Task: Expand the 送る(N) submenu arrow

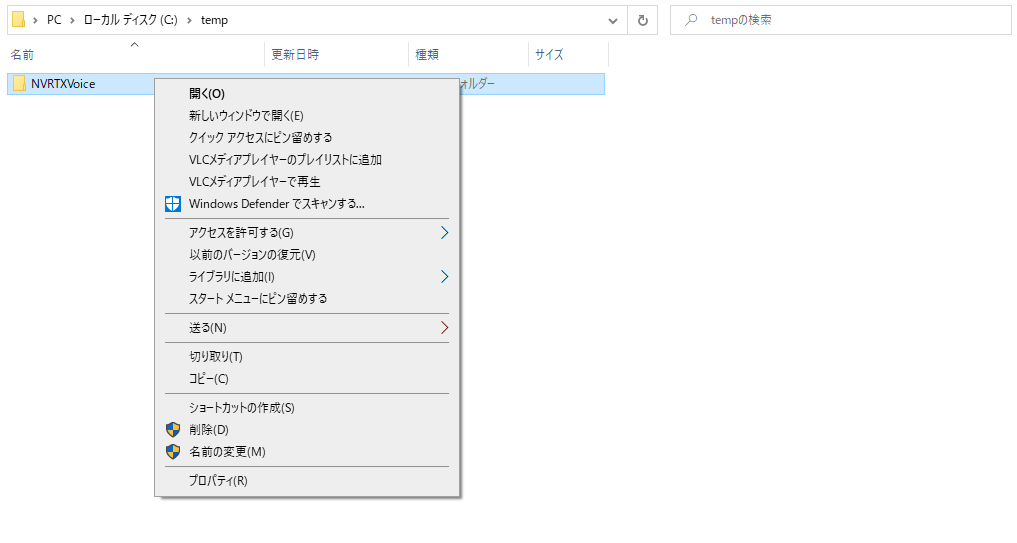Action: (x=444, y=328)
